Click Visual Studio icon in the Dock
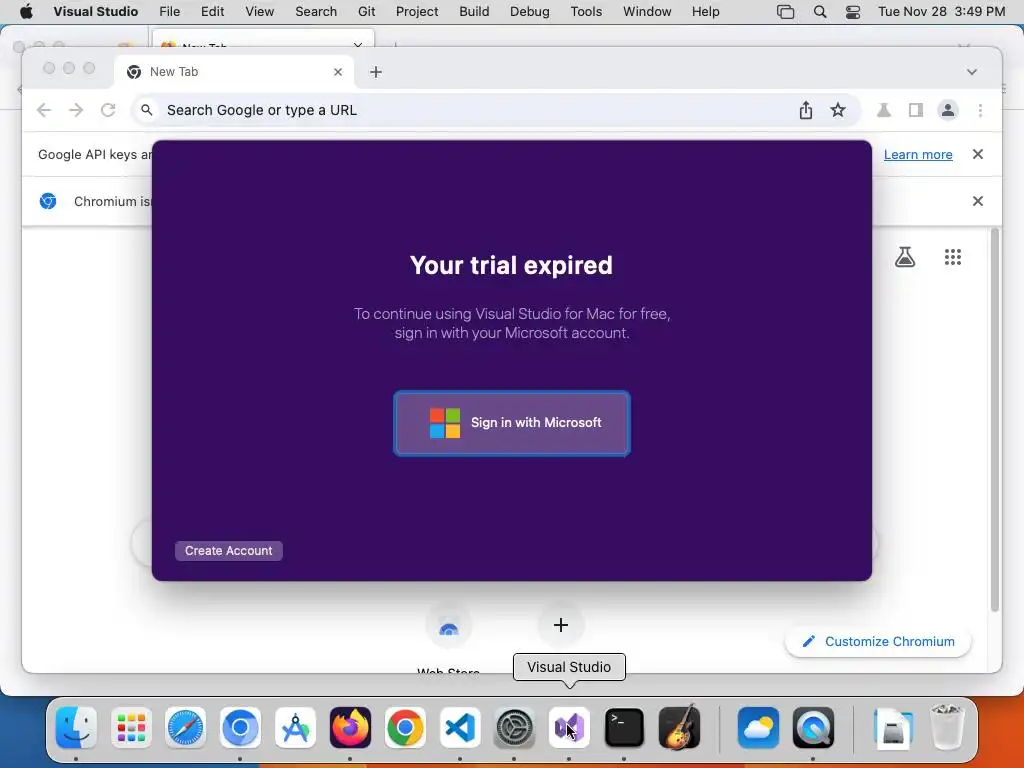This screenshot has width=1024, height=768. [569, 728]
